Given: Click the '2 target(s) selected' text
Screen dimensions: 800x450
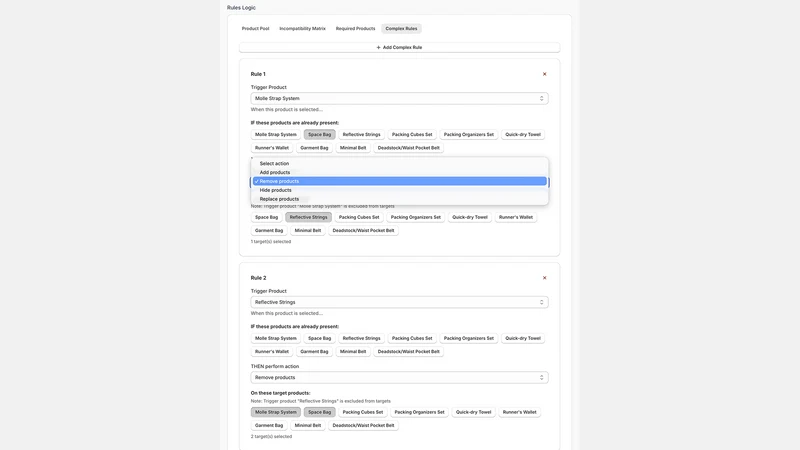Looking at the screenshot, I should [x=271, y=437].
